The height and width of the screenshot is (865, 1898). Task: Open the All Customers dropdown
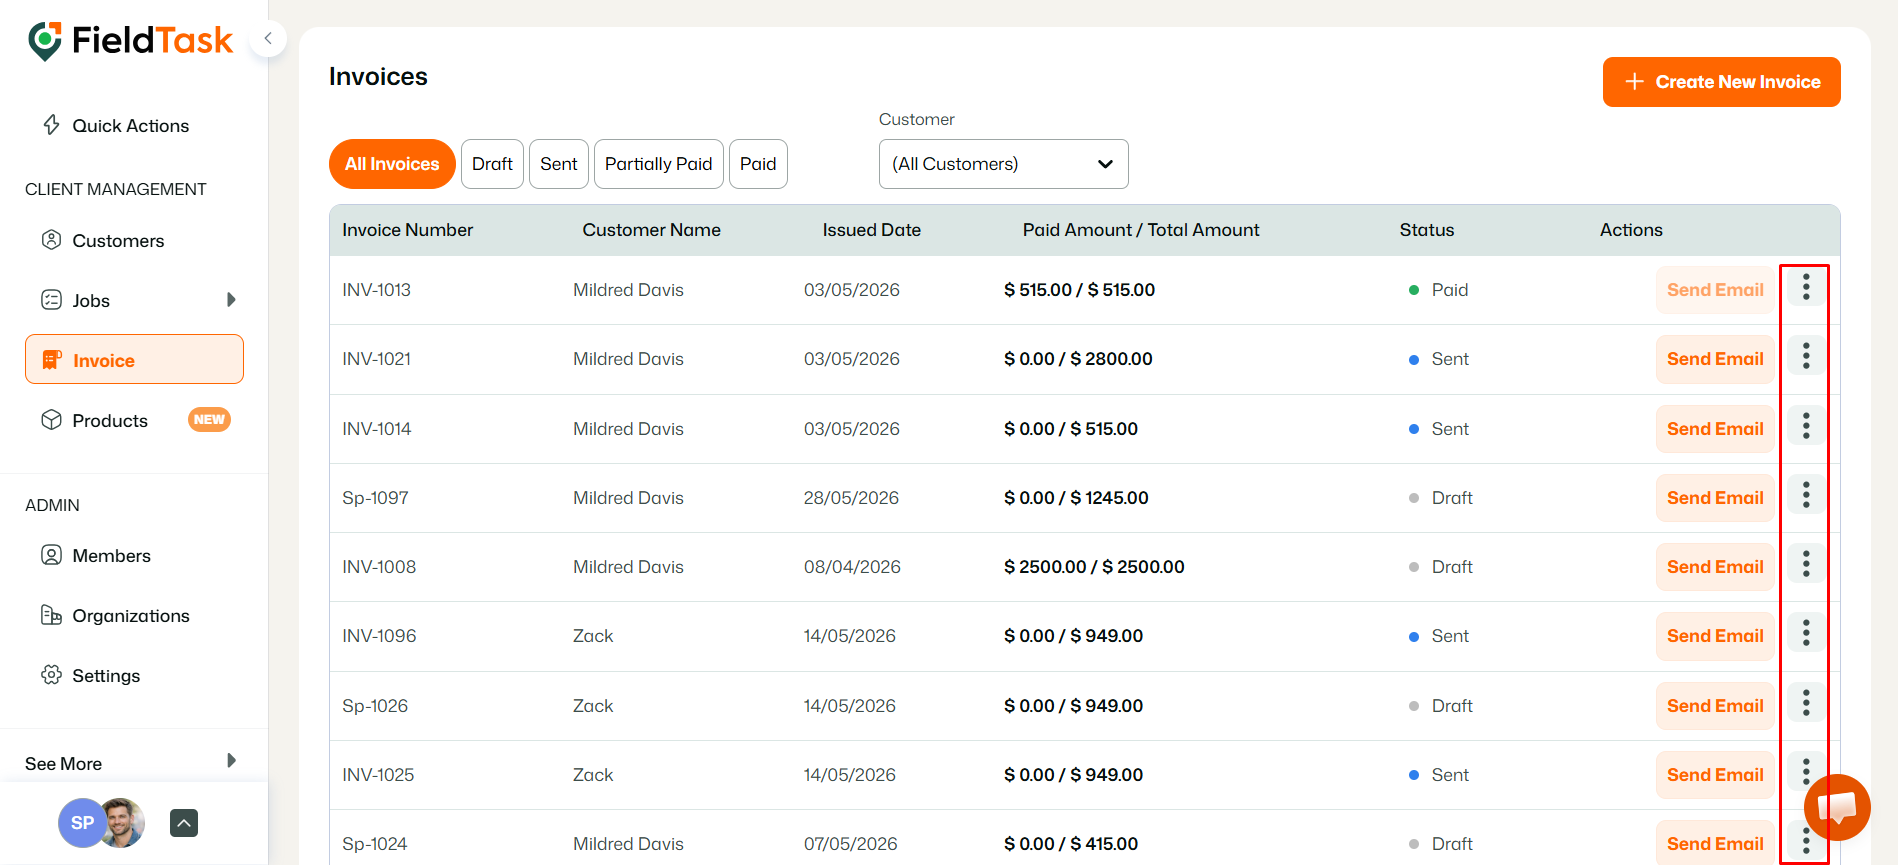(1004, 164)
